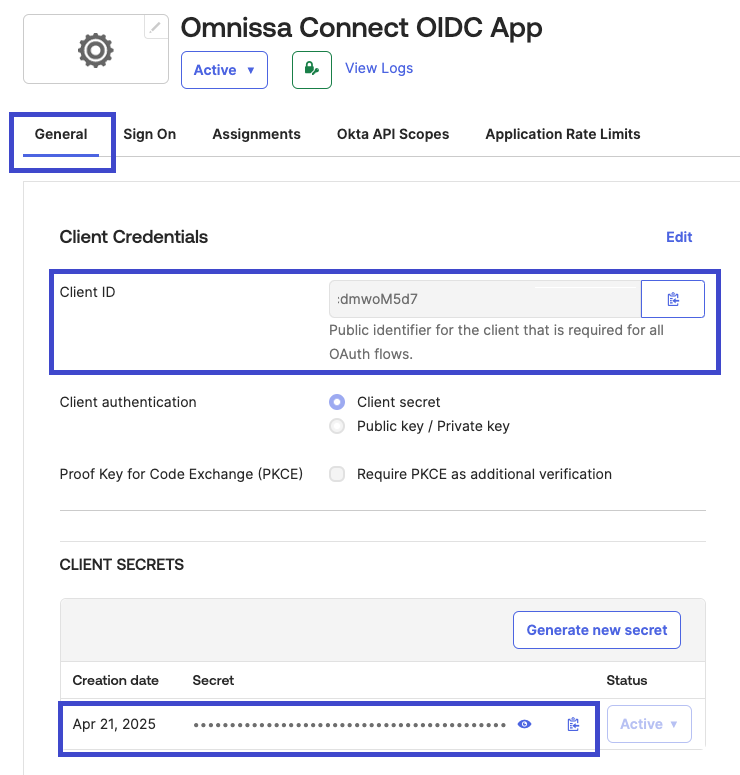
Task: Click Generate new secret button
Action: pos(597,630)
